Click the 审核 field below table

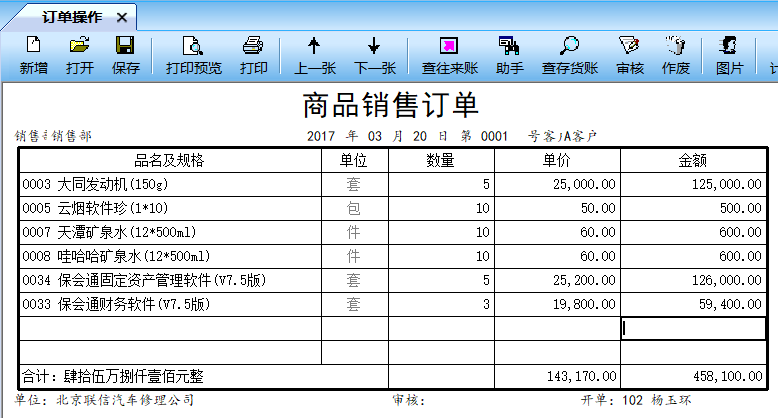click(409, 400)
